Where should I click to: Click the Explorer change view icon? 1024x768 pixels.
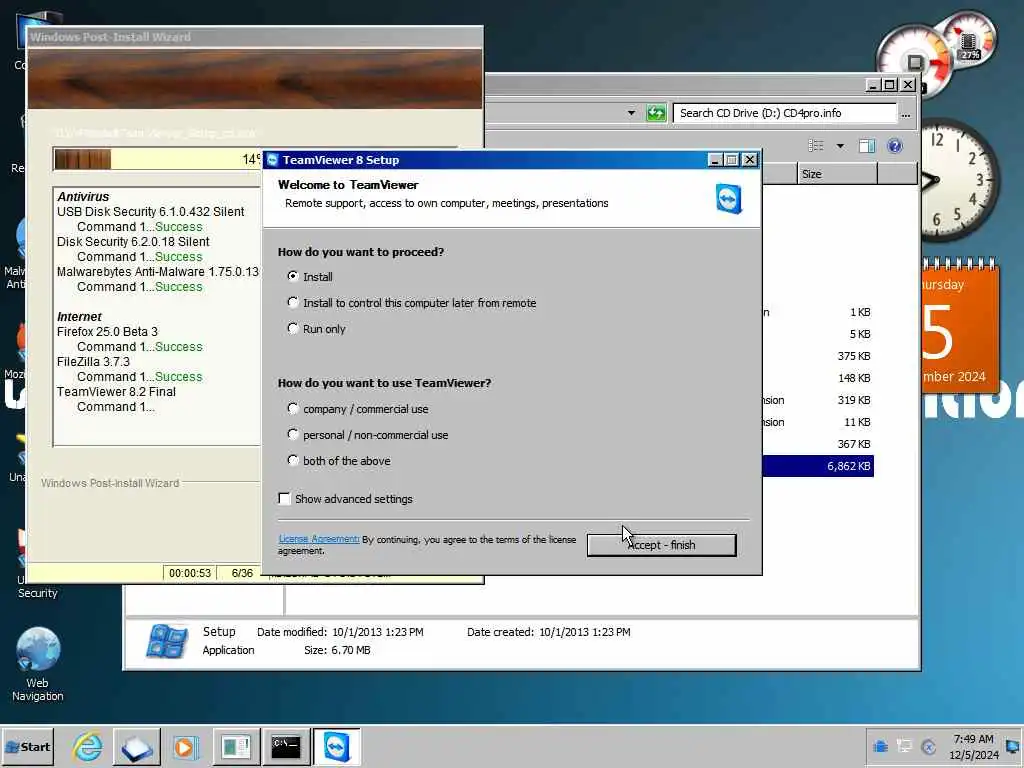816,146
